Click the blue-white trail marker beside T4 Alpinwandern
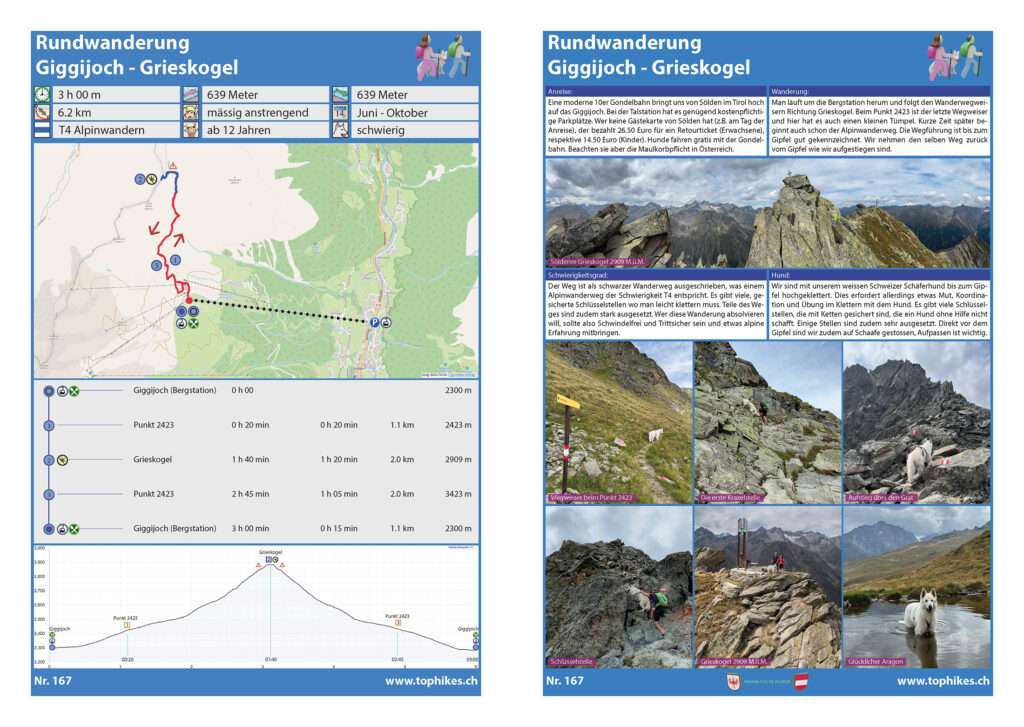The height and width of the screenshot is (727, 1024). click(x=42, y=131)
